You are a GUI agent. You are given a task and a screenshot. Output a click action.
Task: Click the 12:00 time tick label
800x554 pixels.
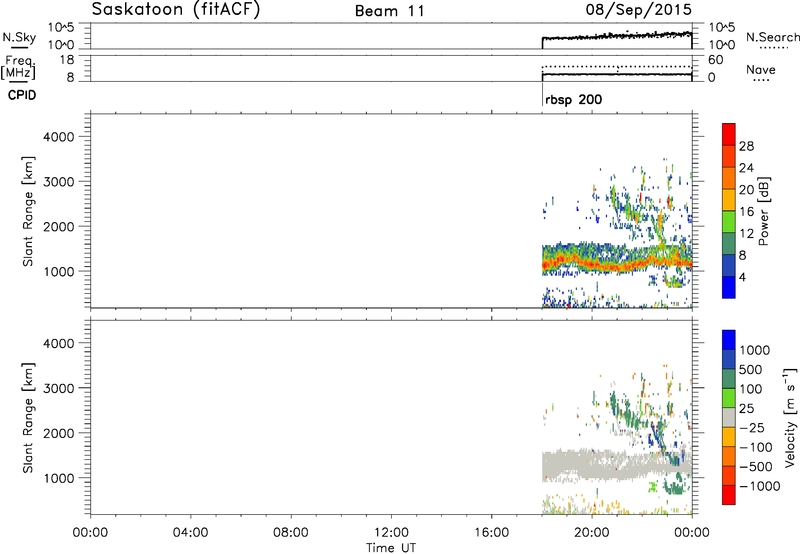pos(391,533)
